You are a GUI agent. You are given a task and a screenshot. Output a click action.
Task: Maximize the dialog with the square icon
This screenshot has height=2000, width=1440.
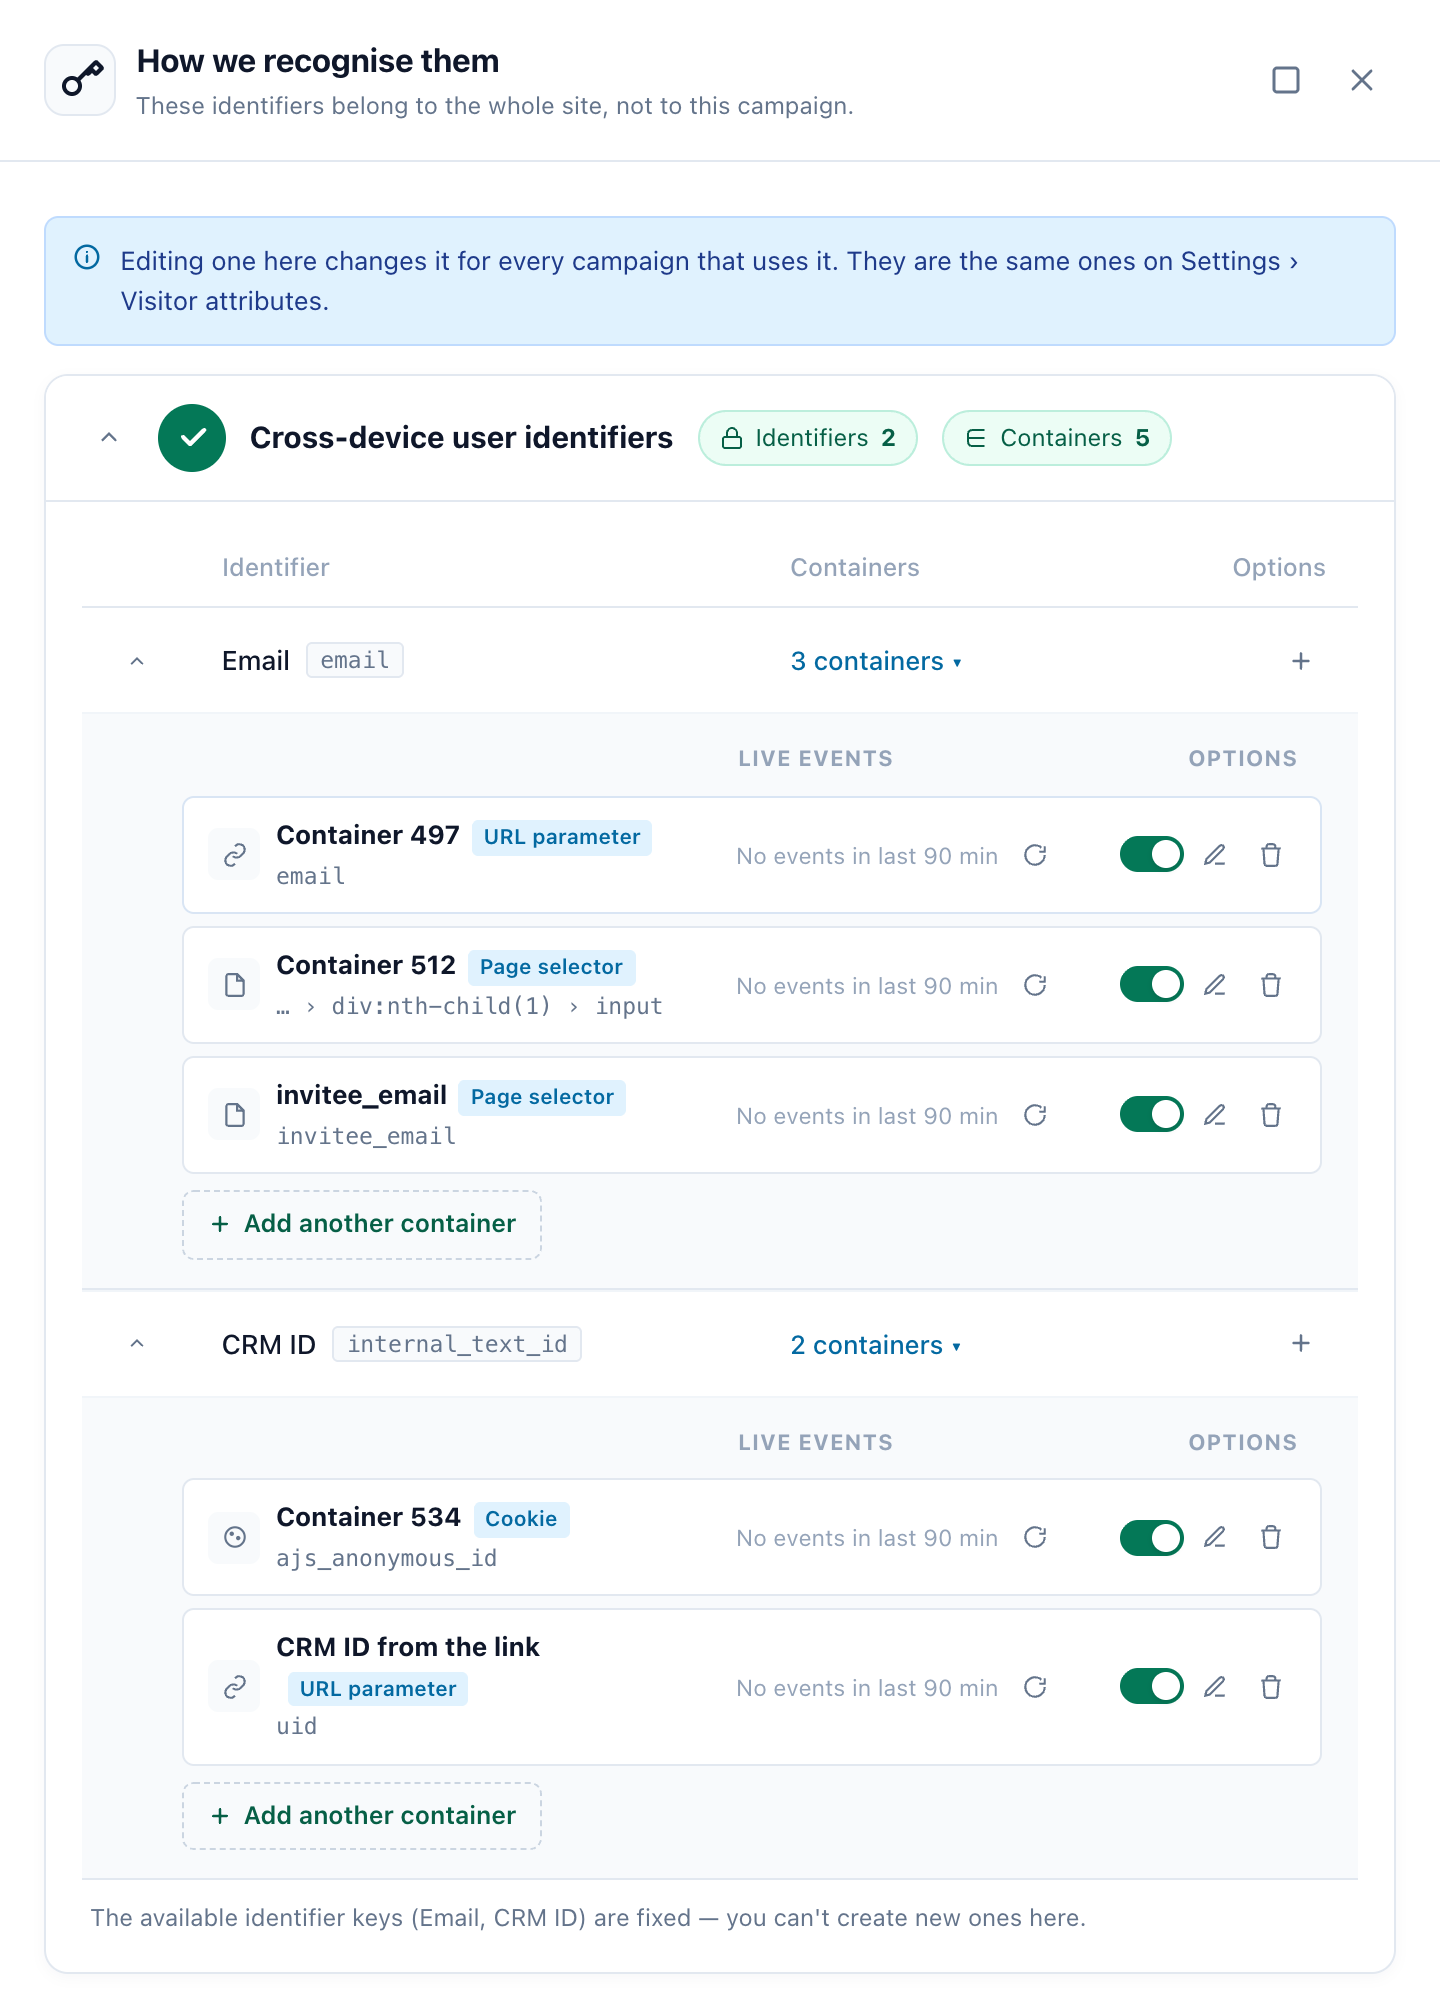point(1286,80)
